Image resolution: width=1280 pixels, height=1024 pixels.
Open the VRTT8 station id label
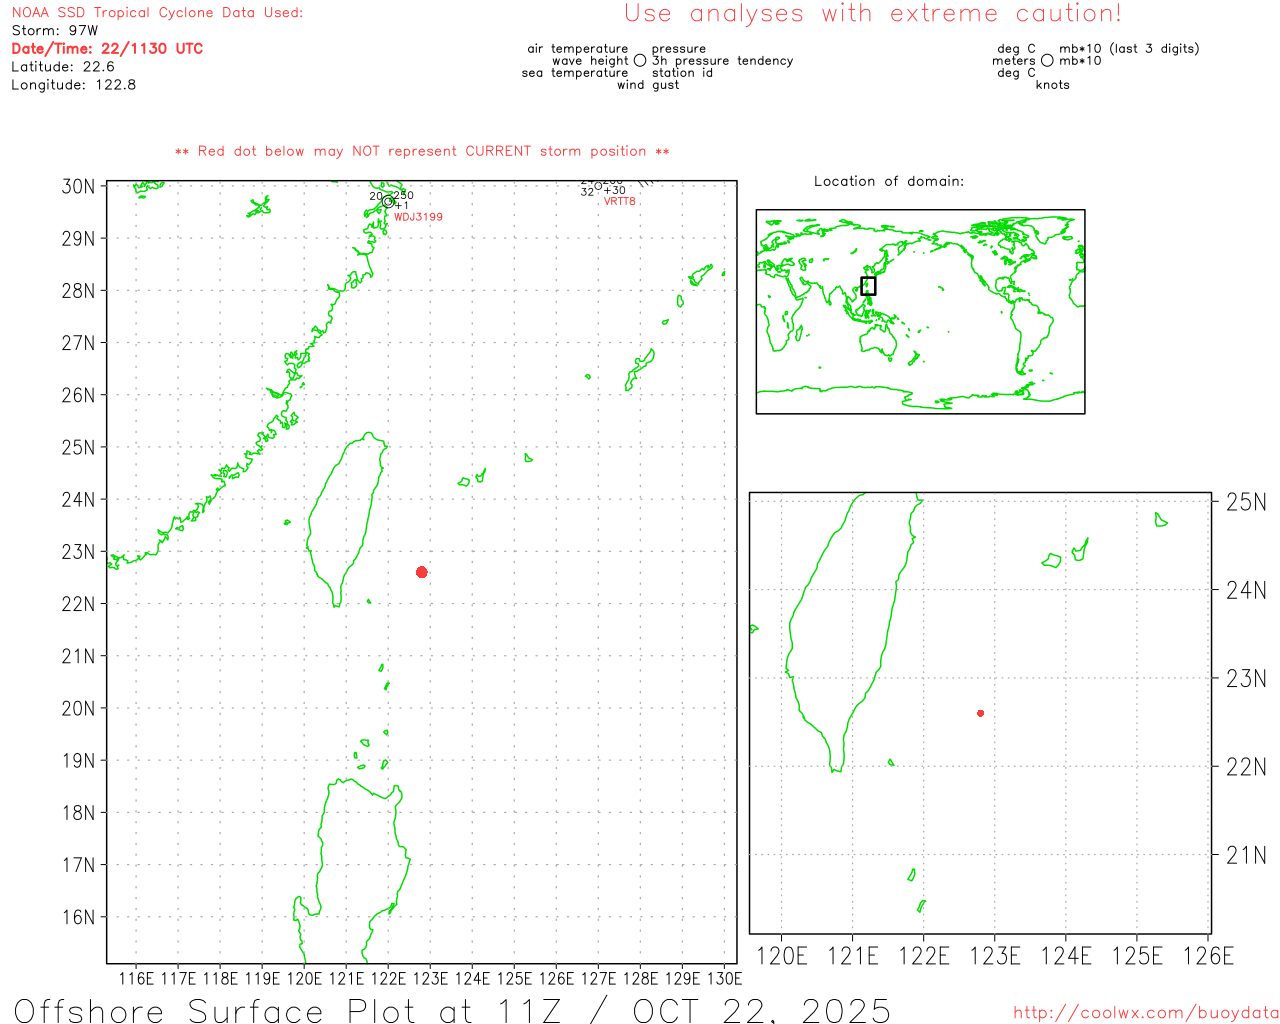[619, 202]
